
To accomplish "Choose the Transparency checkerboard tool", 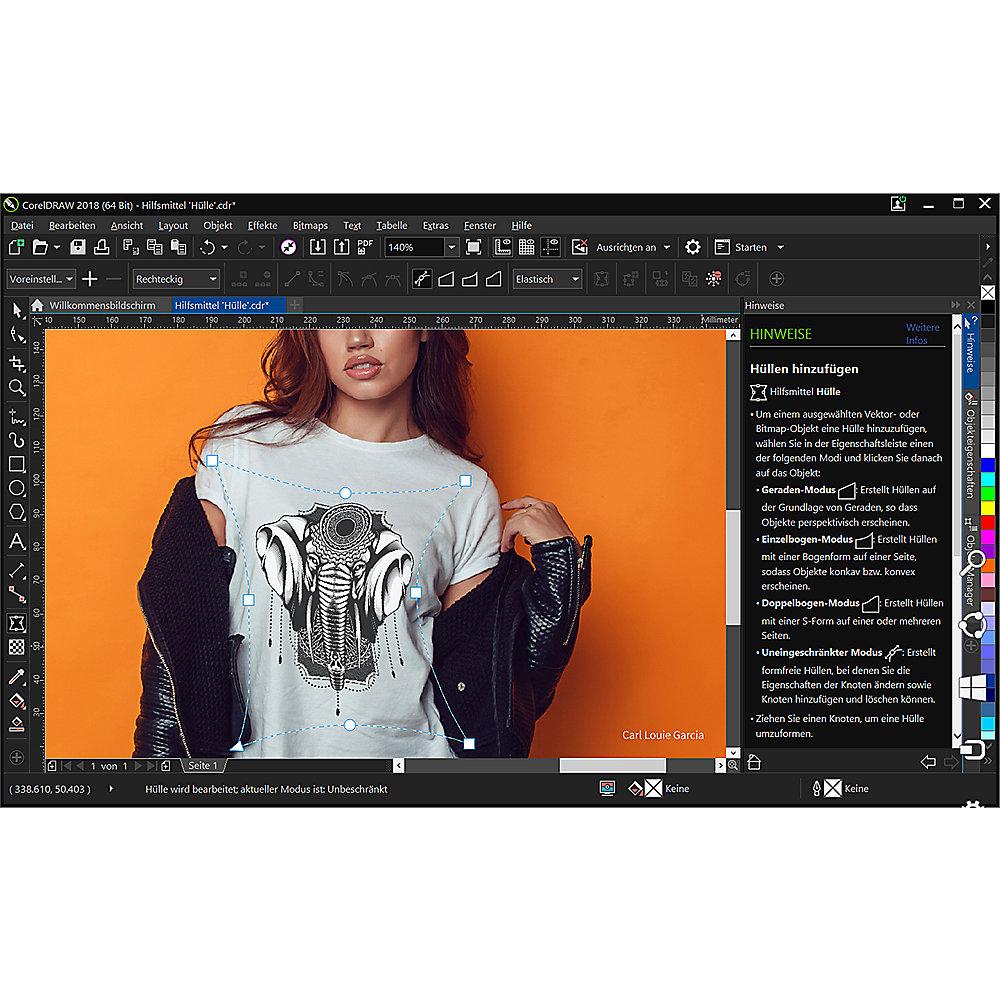I will (x=17, y=648).
